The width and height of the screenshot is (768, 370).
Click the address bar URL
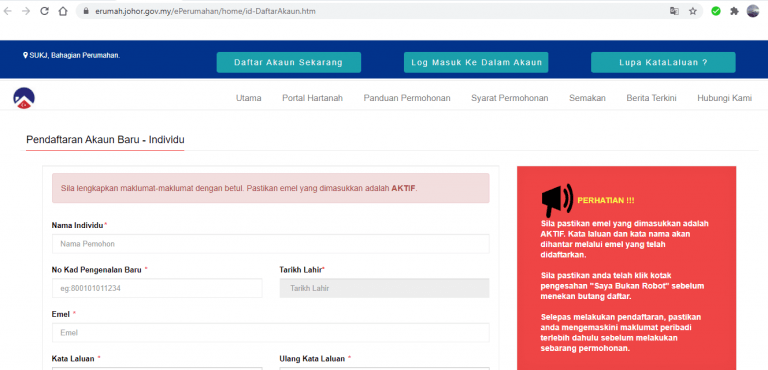[206, 11]
